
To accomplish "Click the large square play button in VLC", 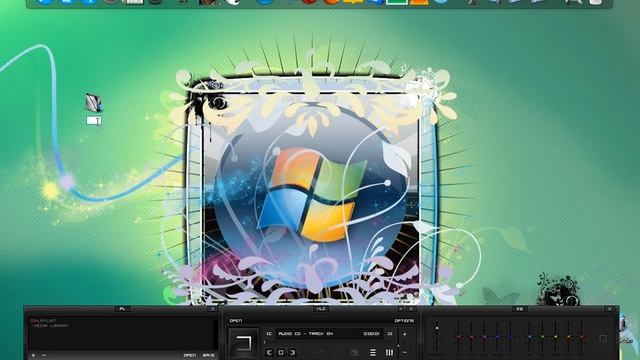I will pos(244,343).
